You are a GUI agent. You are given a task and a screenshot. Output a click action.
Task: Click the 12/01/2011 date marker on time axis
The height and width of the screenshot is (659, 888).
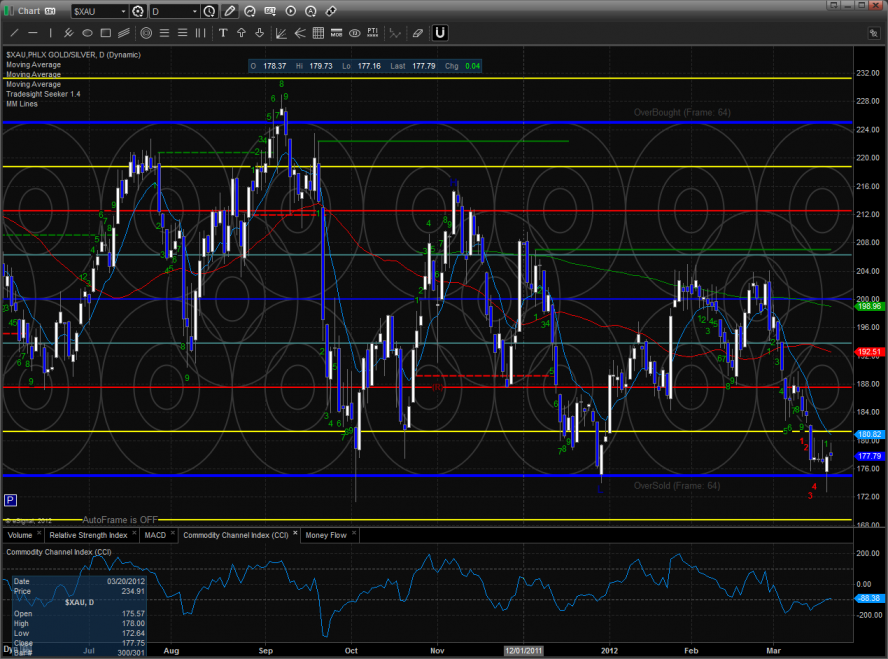click(526, 650)
